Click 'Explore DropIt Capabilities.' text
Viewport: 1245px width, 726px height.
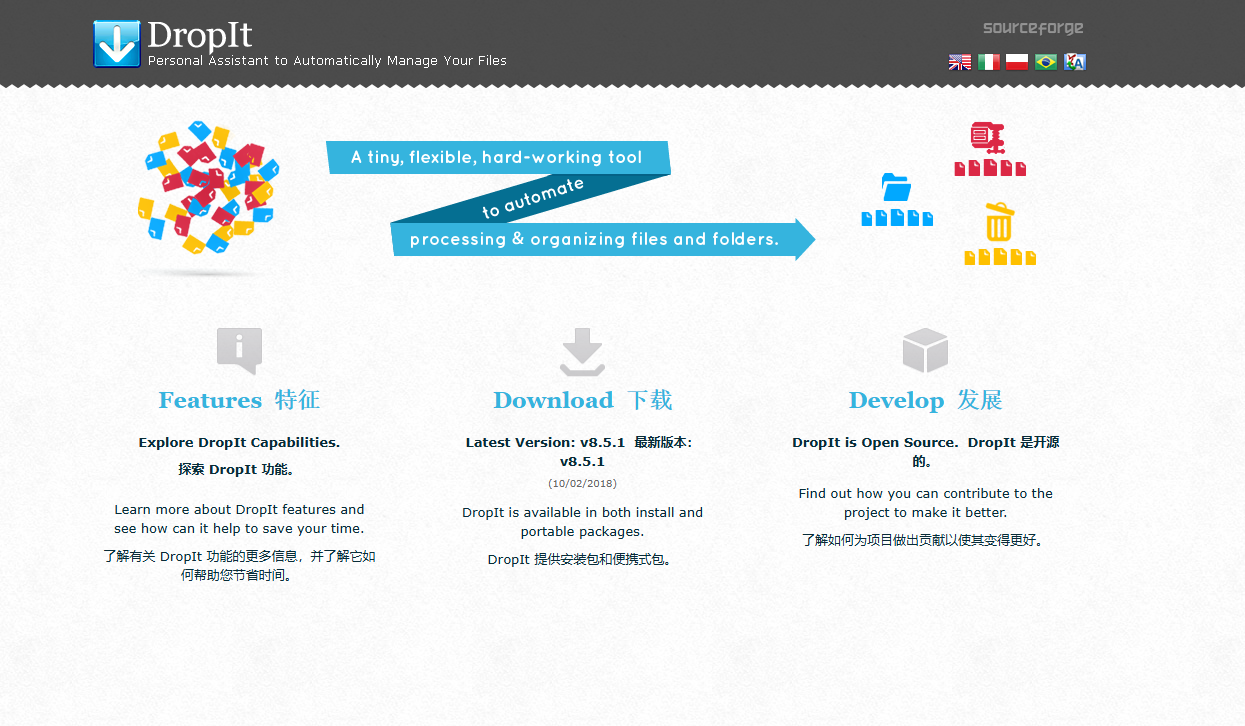coord(239,442)
